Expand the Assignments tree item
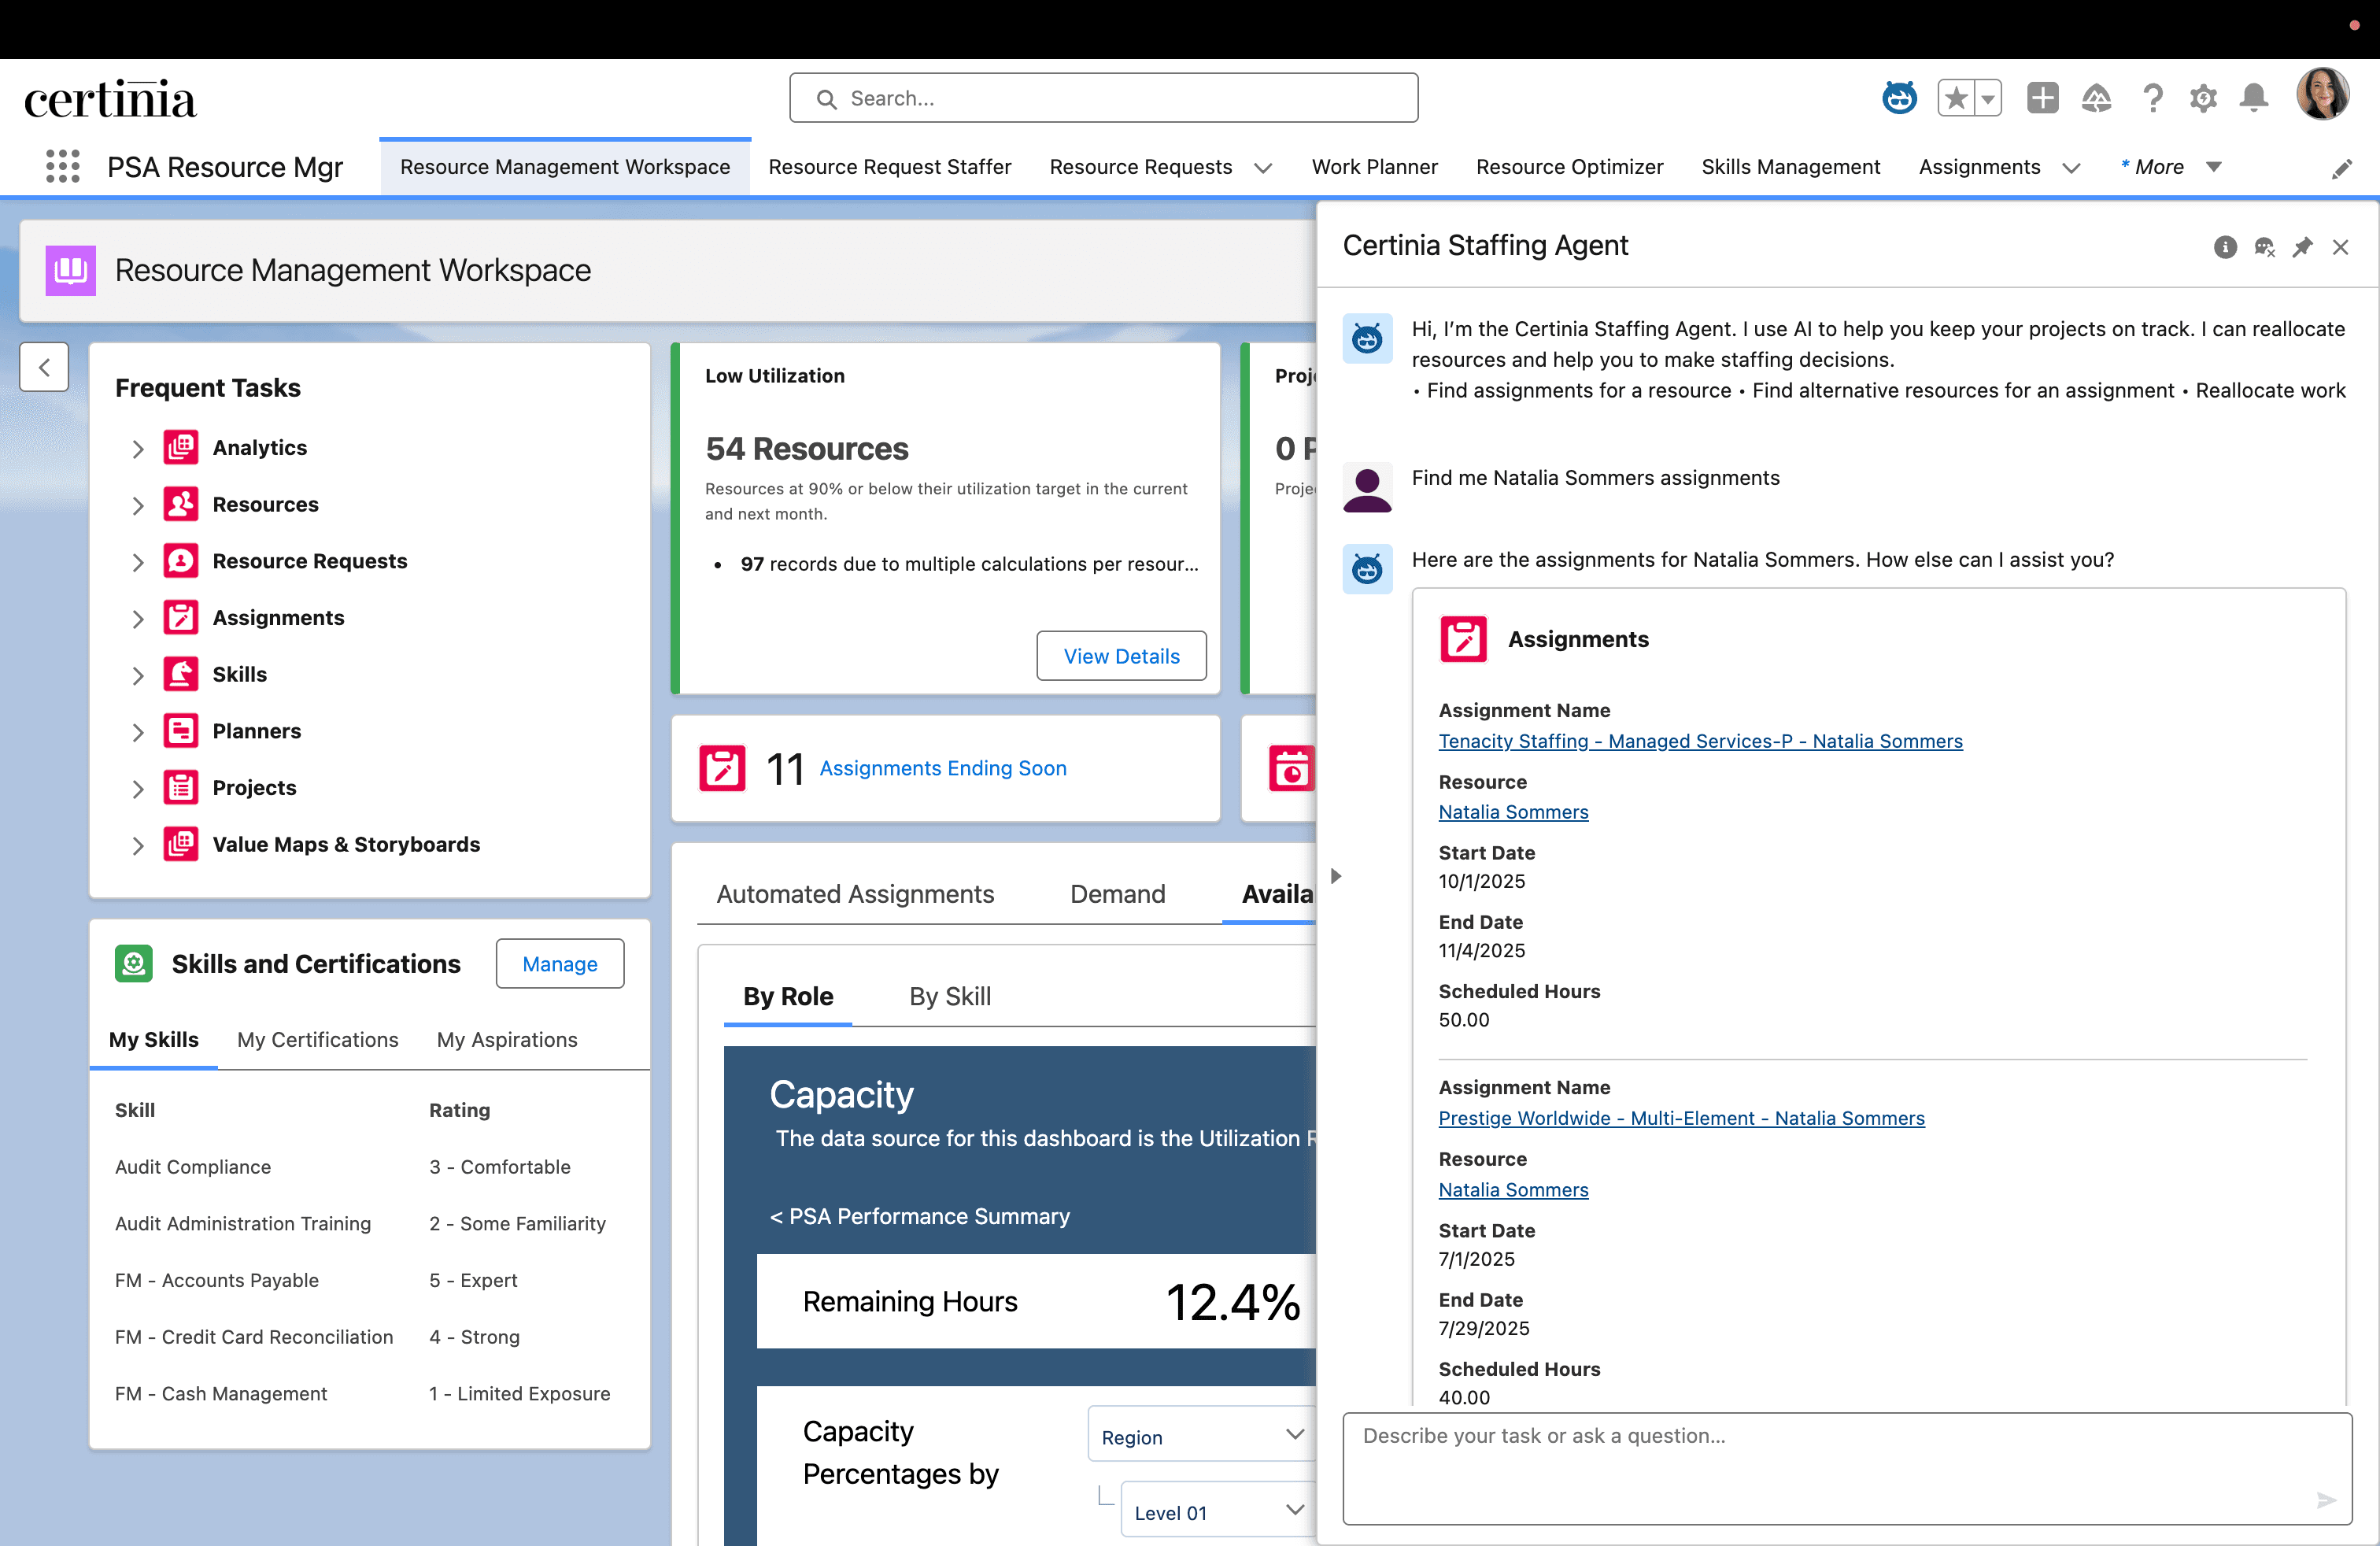 tap(138, 619)
